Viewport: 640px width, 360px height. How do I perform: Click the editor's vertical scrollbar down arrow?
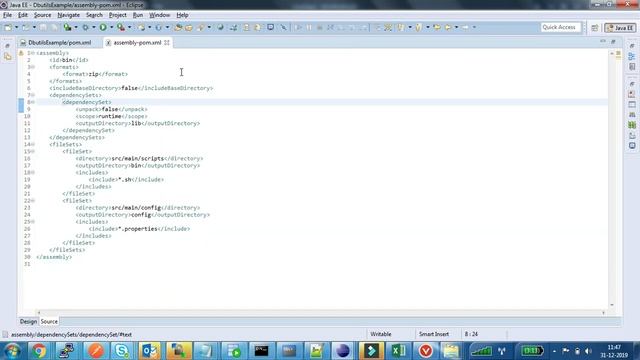point(611,305)
